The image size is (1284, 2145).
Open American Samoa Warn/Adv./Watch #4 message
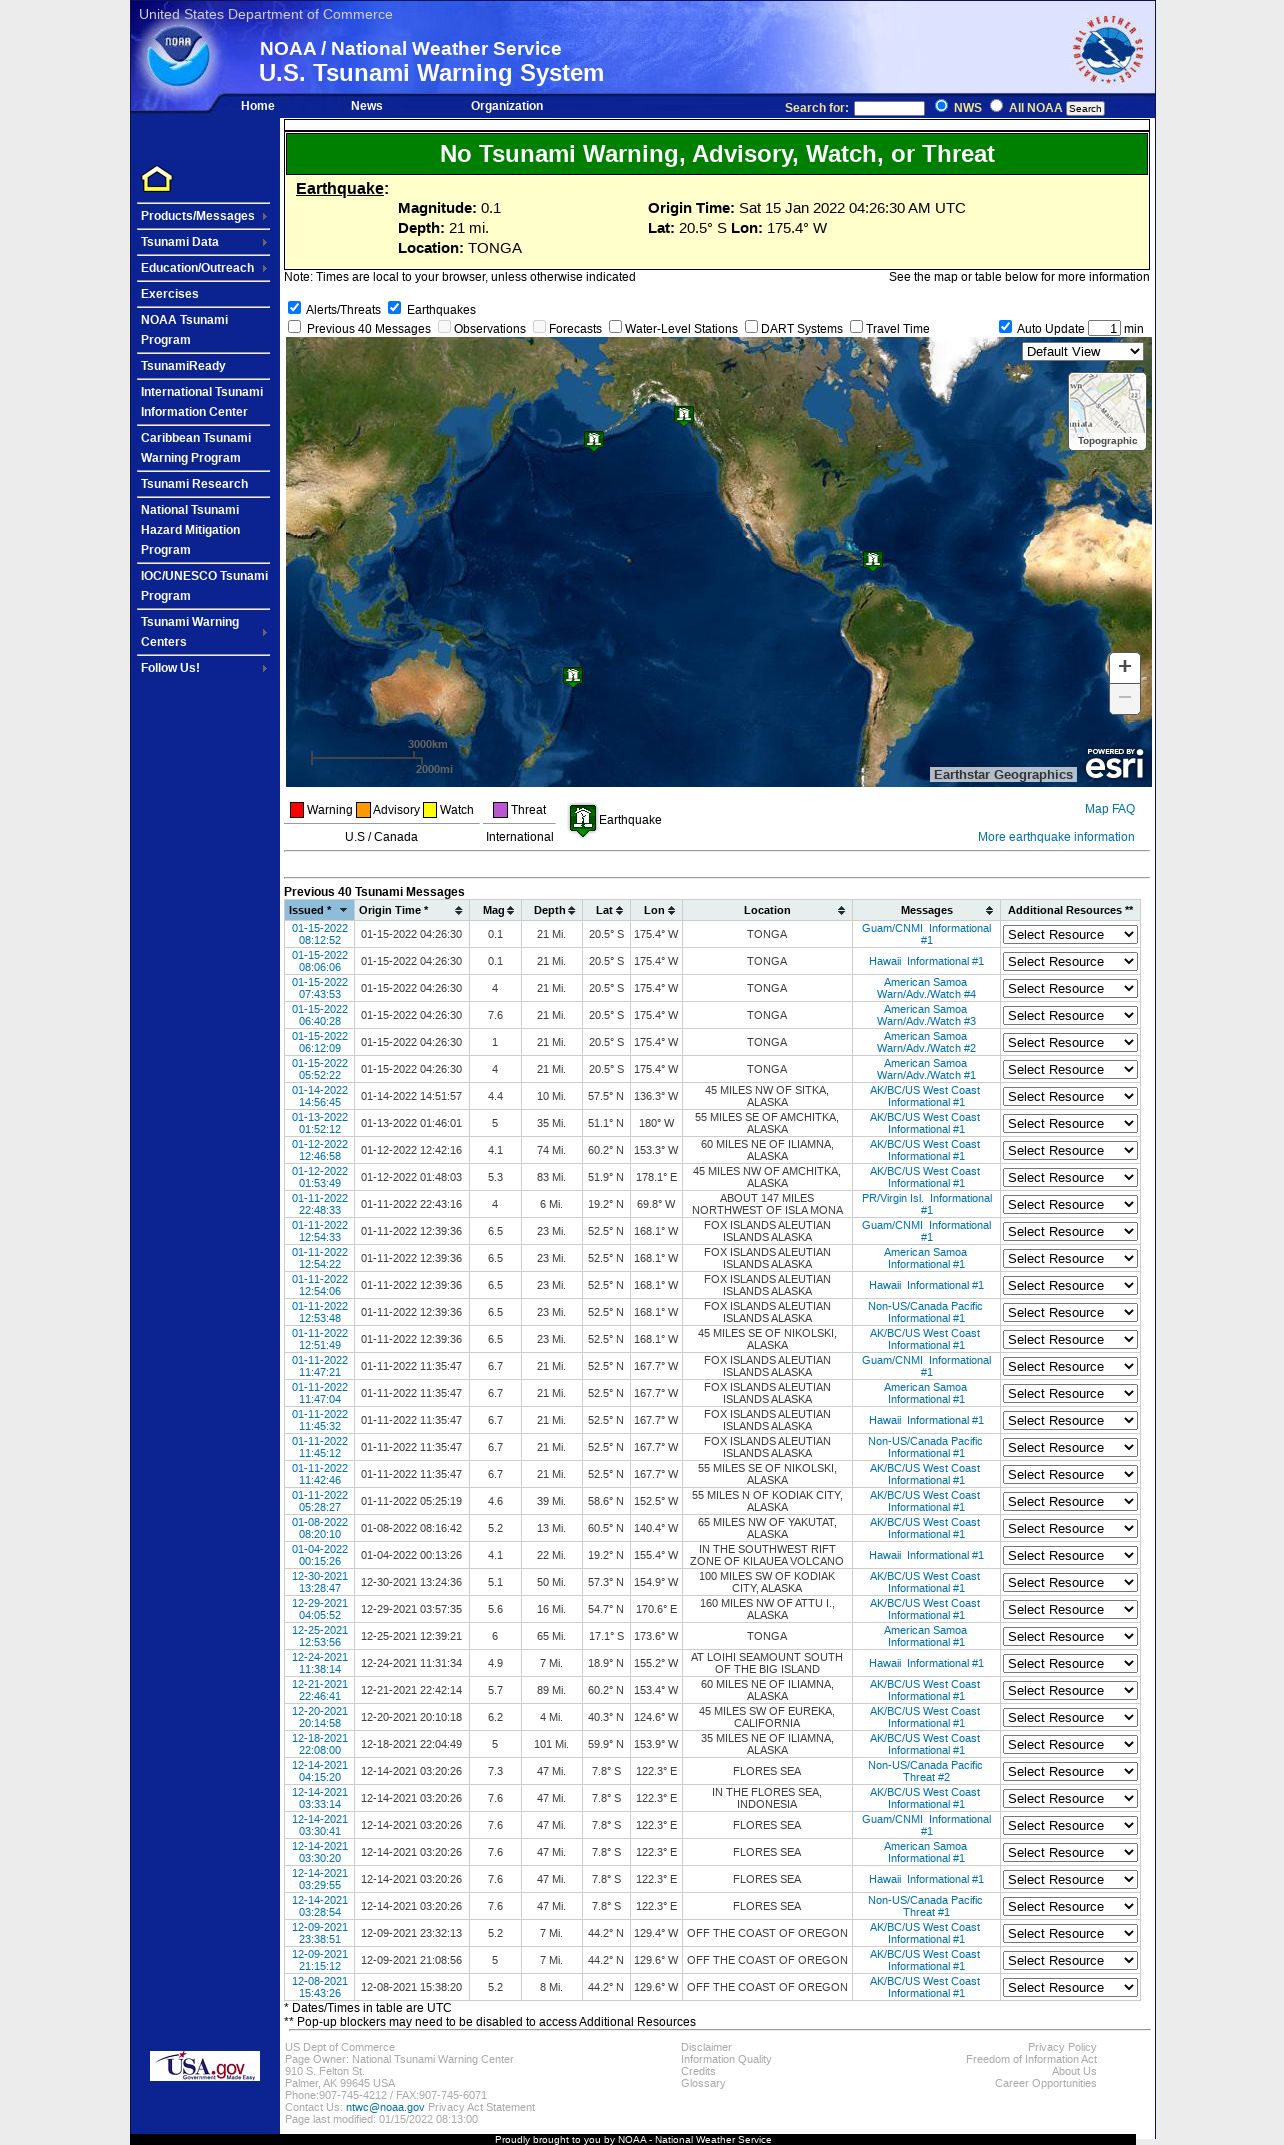926,988
